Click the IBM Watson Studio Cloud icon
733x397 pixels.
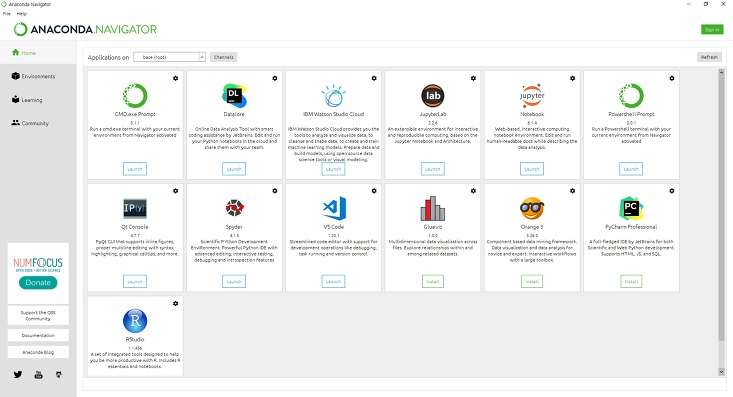333,95
